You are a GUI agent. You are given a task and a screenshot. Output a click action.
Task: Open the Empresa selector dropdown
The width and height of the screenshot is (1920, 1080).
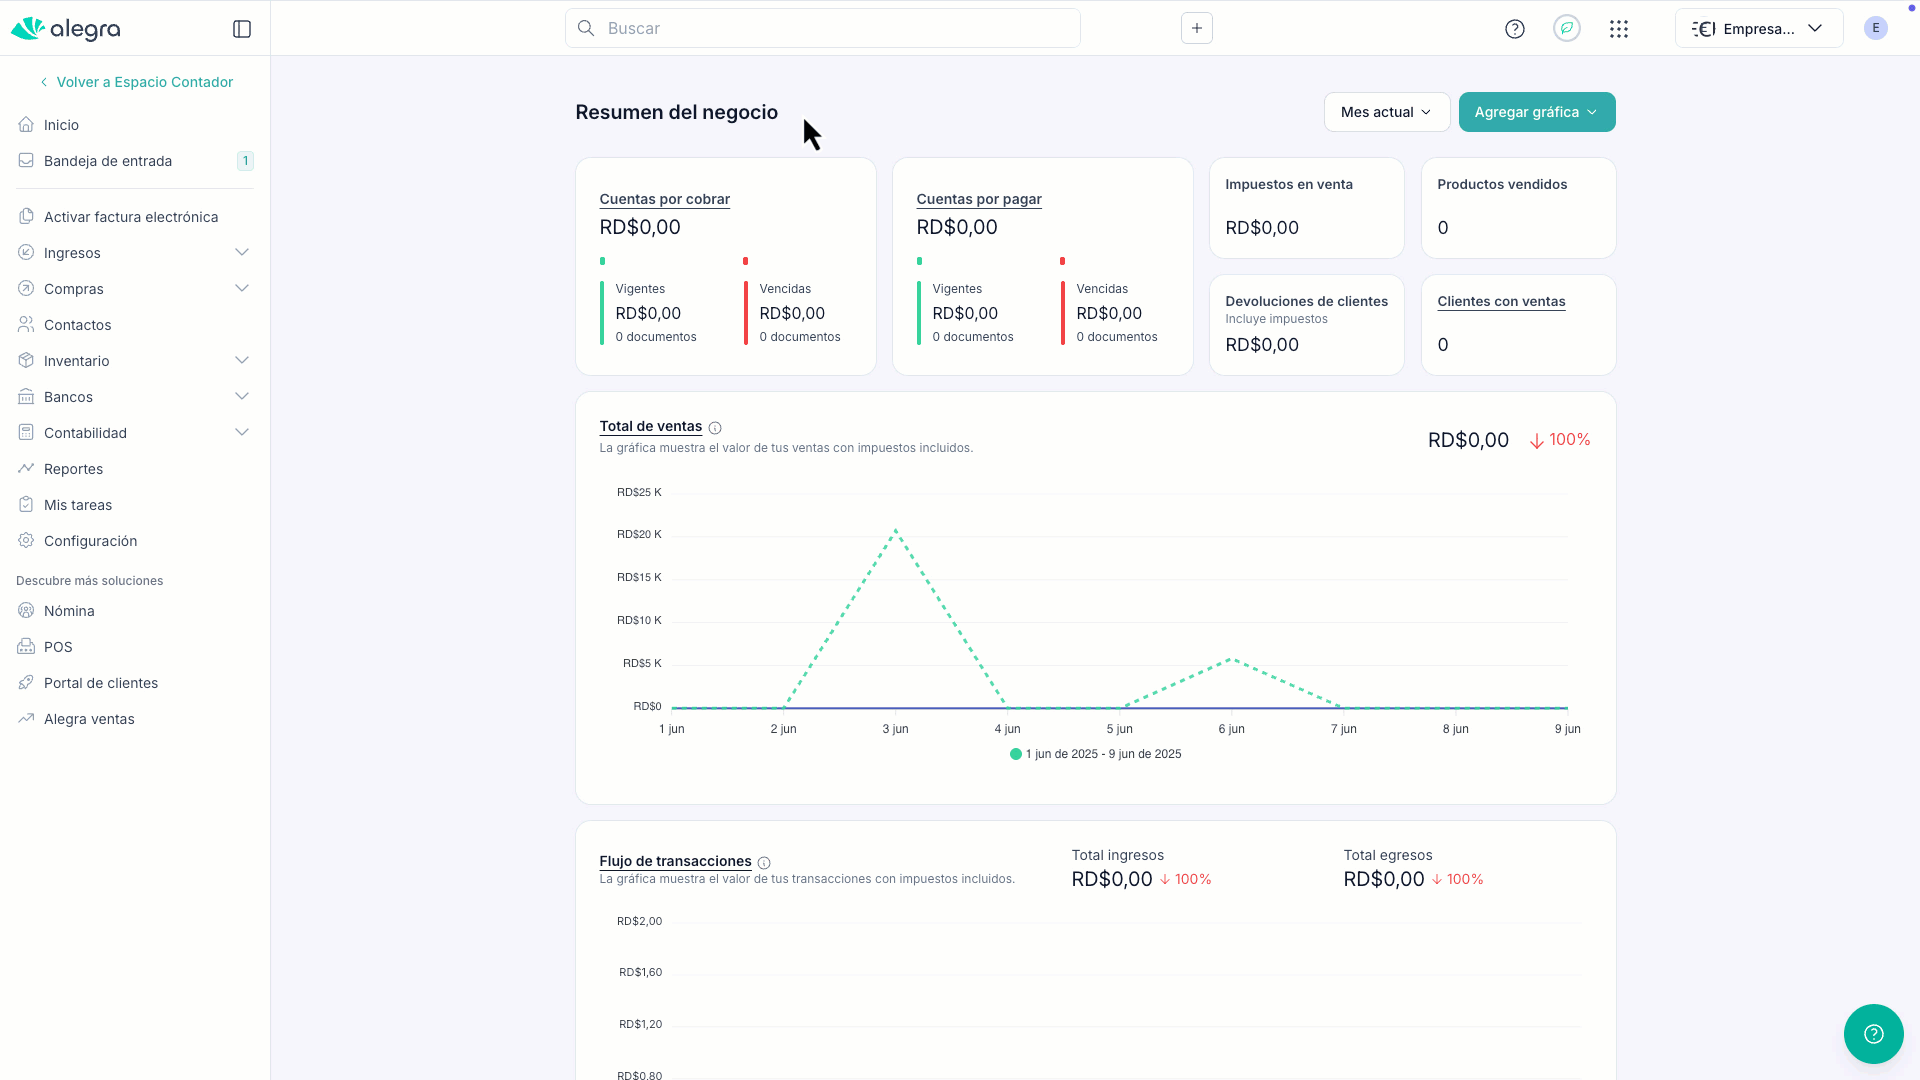[1759, 28]
